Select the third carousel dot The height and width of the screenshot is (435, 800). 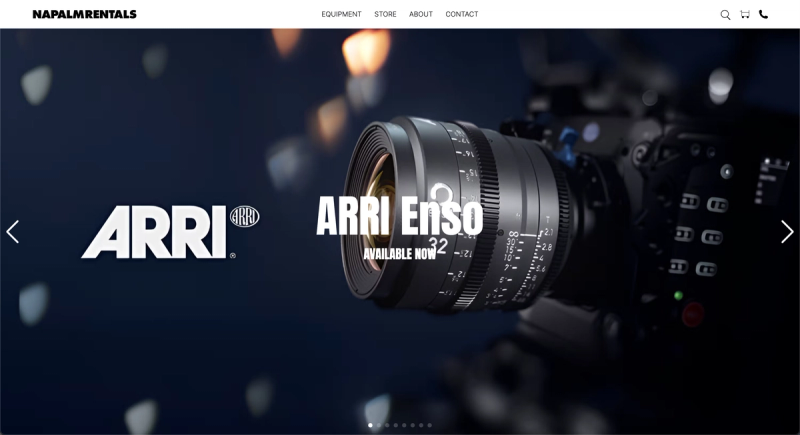pos(387,425)
